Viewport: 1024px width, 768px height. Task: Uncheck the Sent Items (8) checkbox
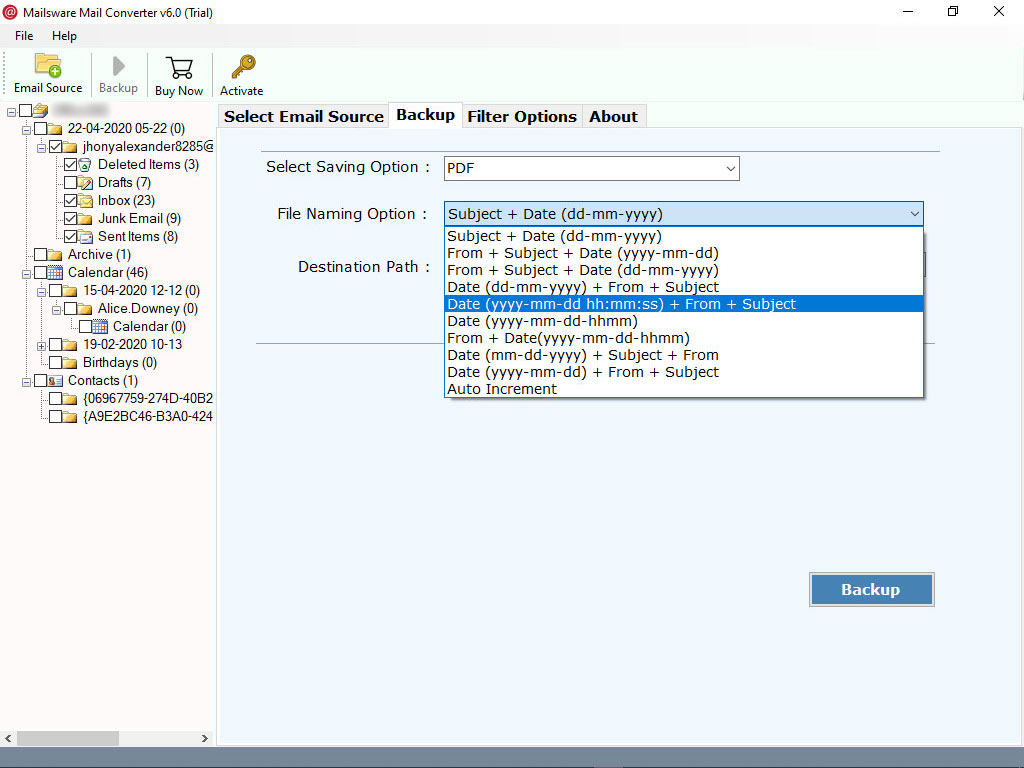(x=71, y=236)
